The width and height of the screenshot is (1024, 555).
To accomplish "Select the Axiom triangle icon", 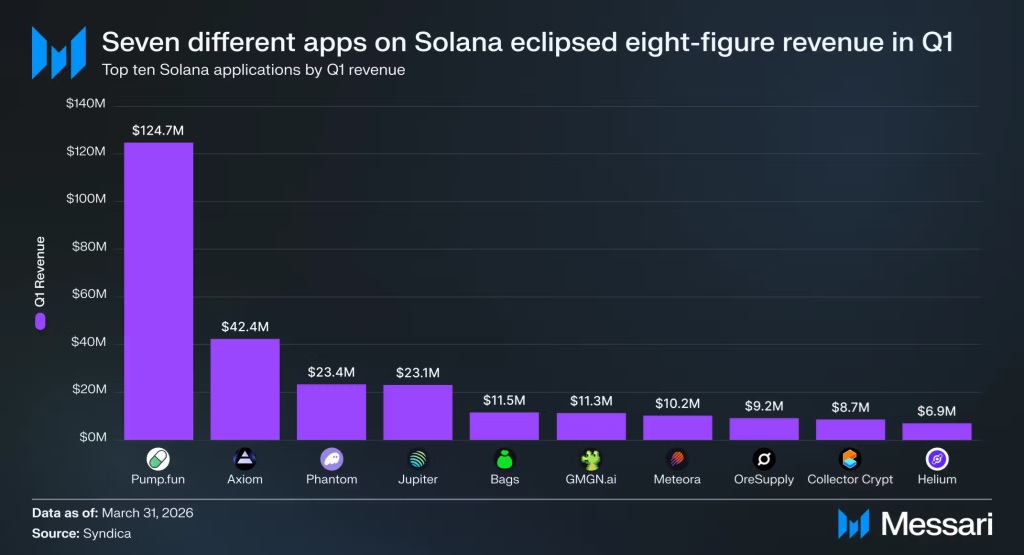I will 245,459.
